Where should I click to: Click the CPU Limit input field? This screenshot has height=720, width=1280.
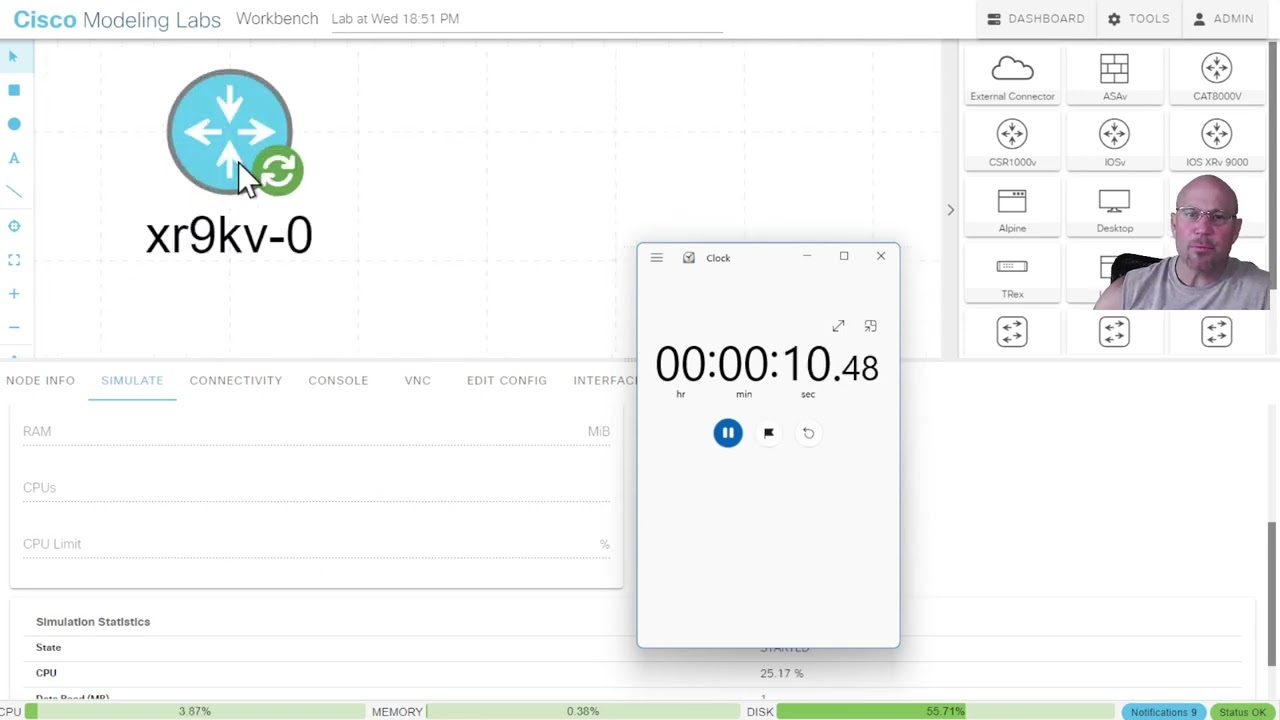click(x=316, y=544)
